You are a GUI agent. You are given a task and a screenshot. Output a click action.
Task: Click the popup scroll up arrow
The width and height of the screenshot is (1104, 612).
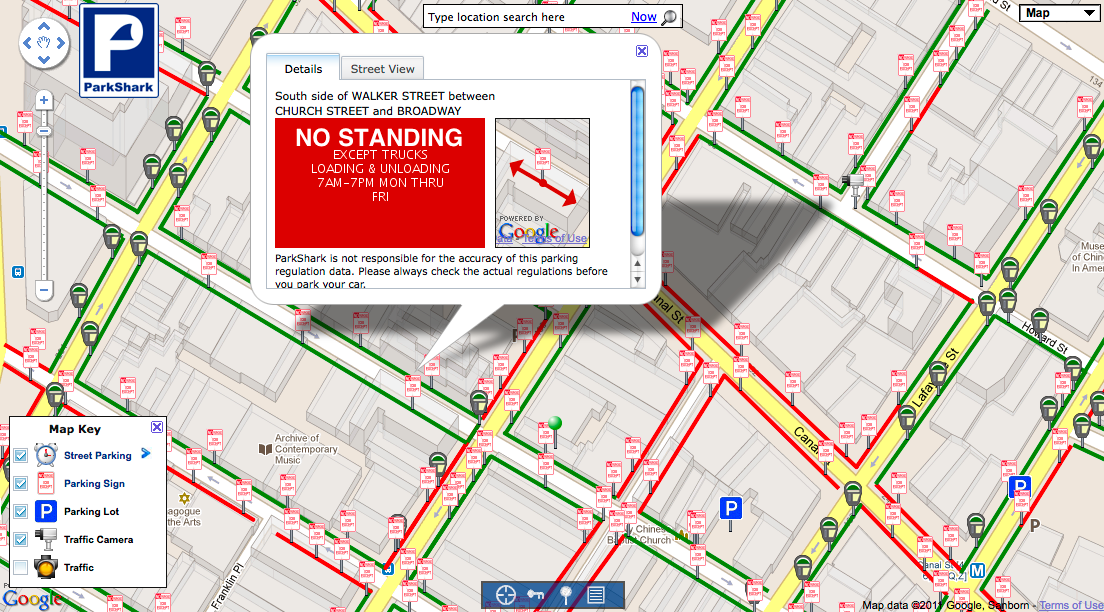click(637, 264)
